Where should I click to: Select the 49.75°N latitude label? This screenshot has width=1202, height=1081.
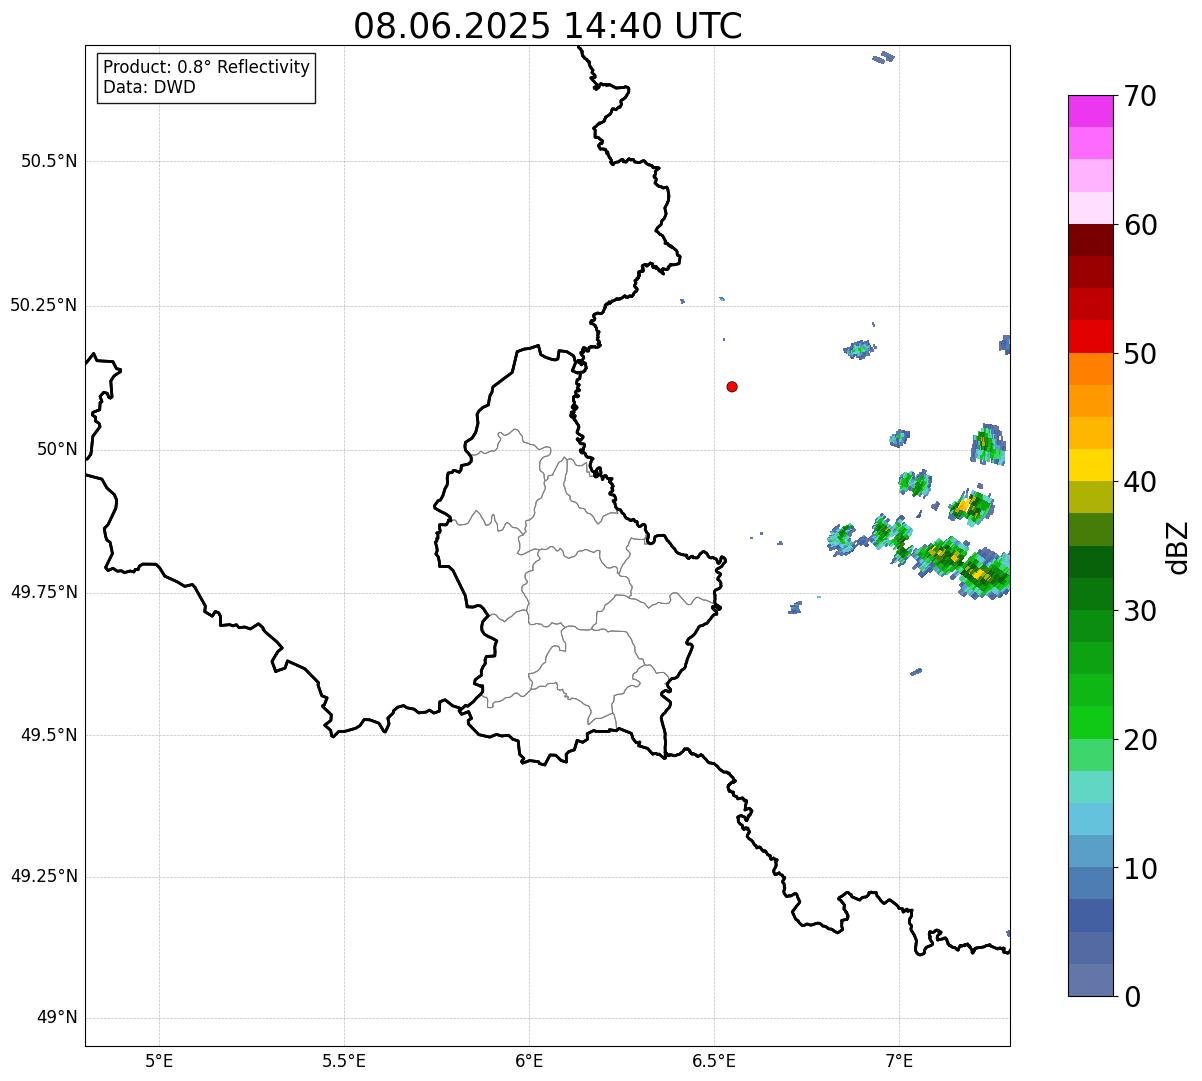point(43,592)
